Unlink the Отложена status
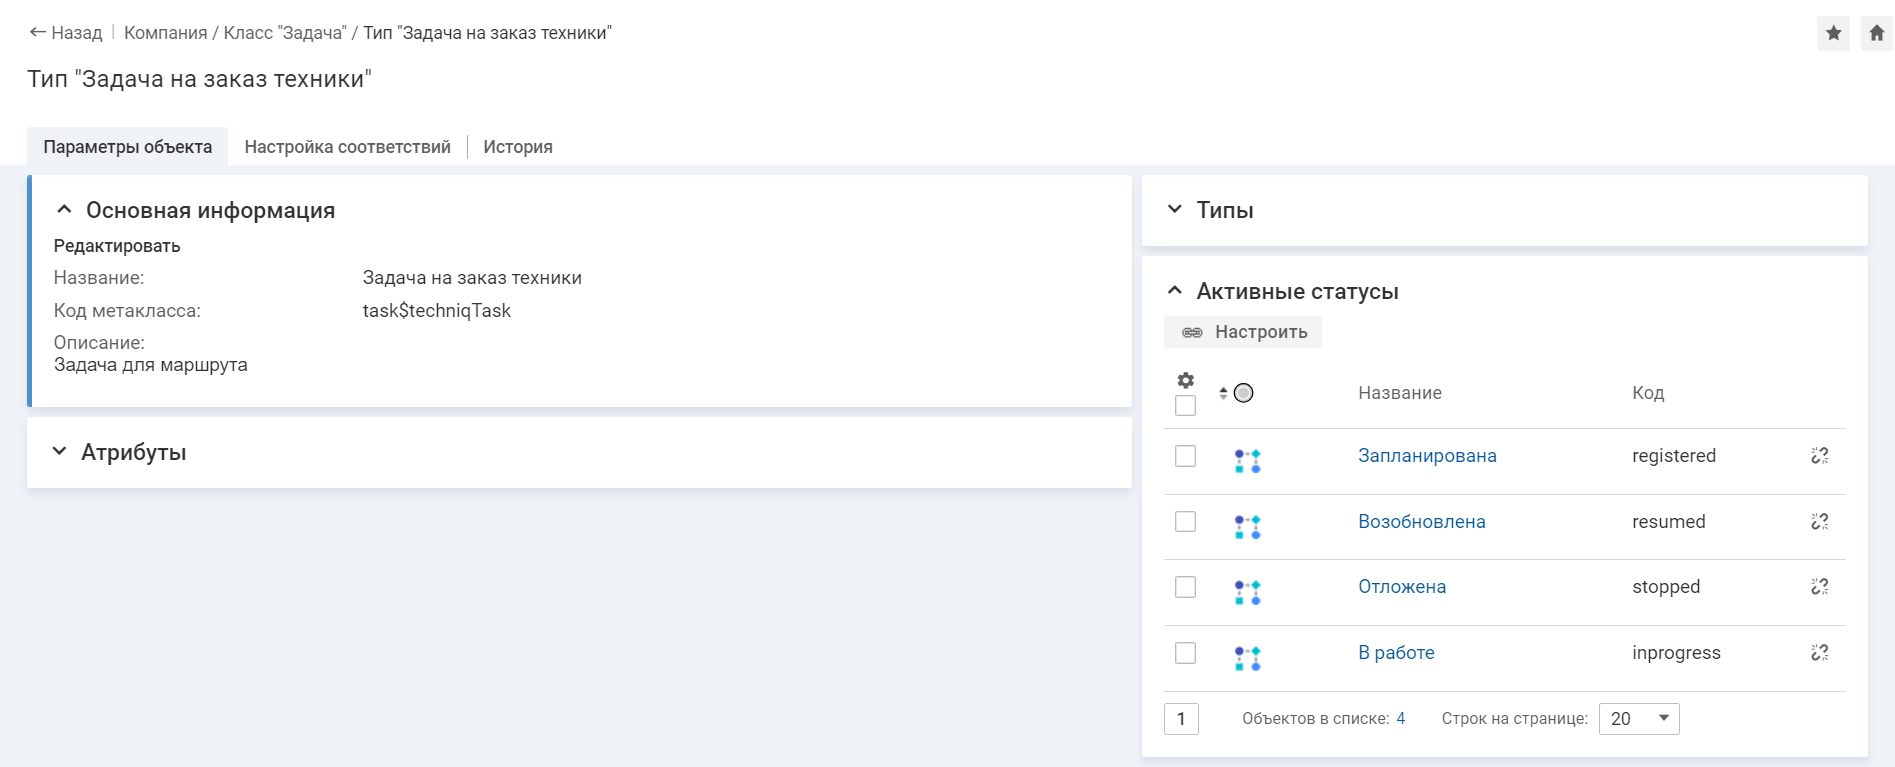This screenshot has height=767, width=1895. 1819,587
